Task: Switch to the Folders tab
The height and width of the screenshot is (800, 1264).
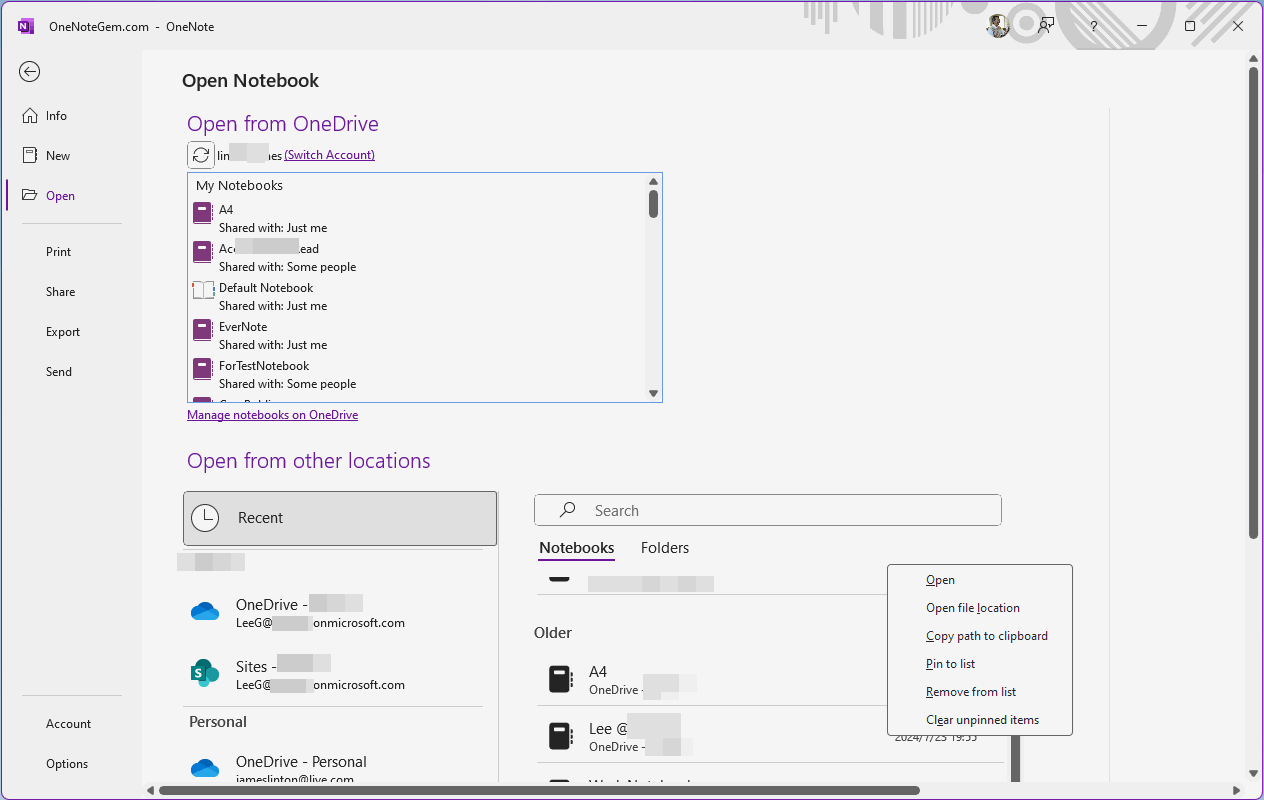Action: (665, 548)
